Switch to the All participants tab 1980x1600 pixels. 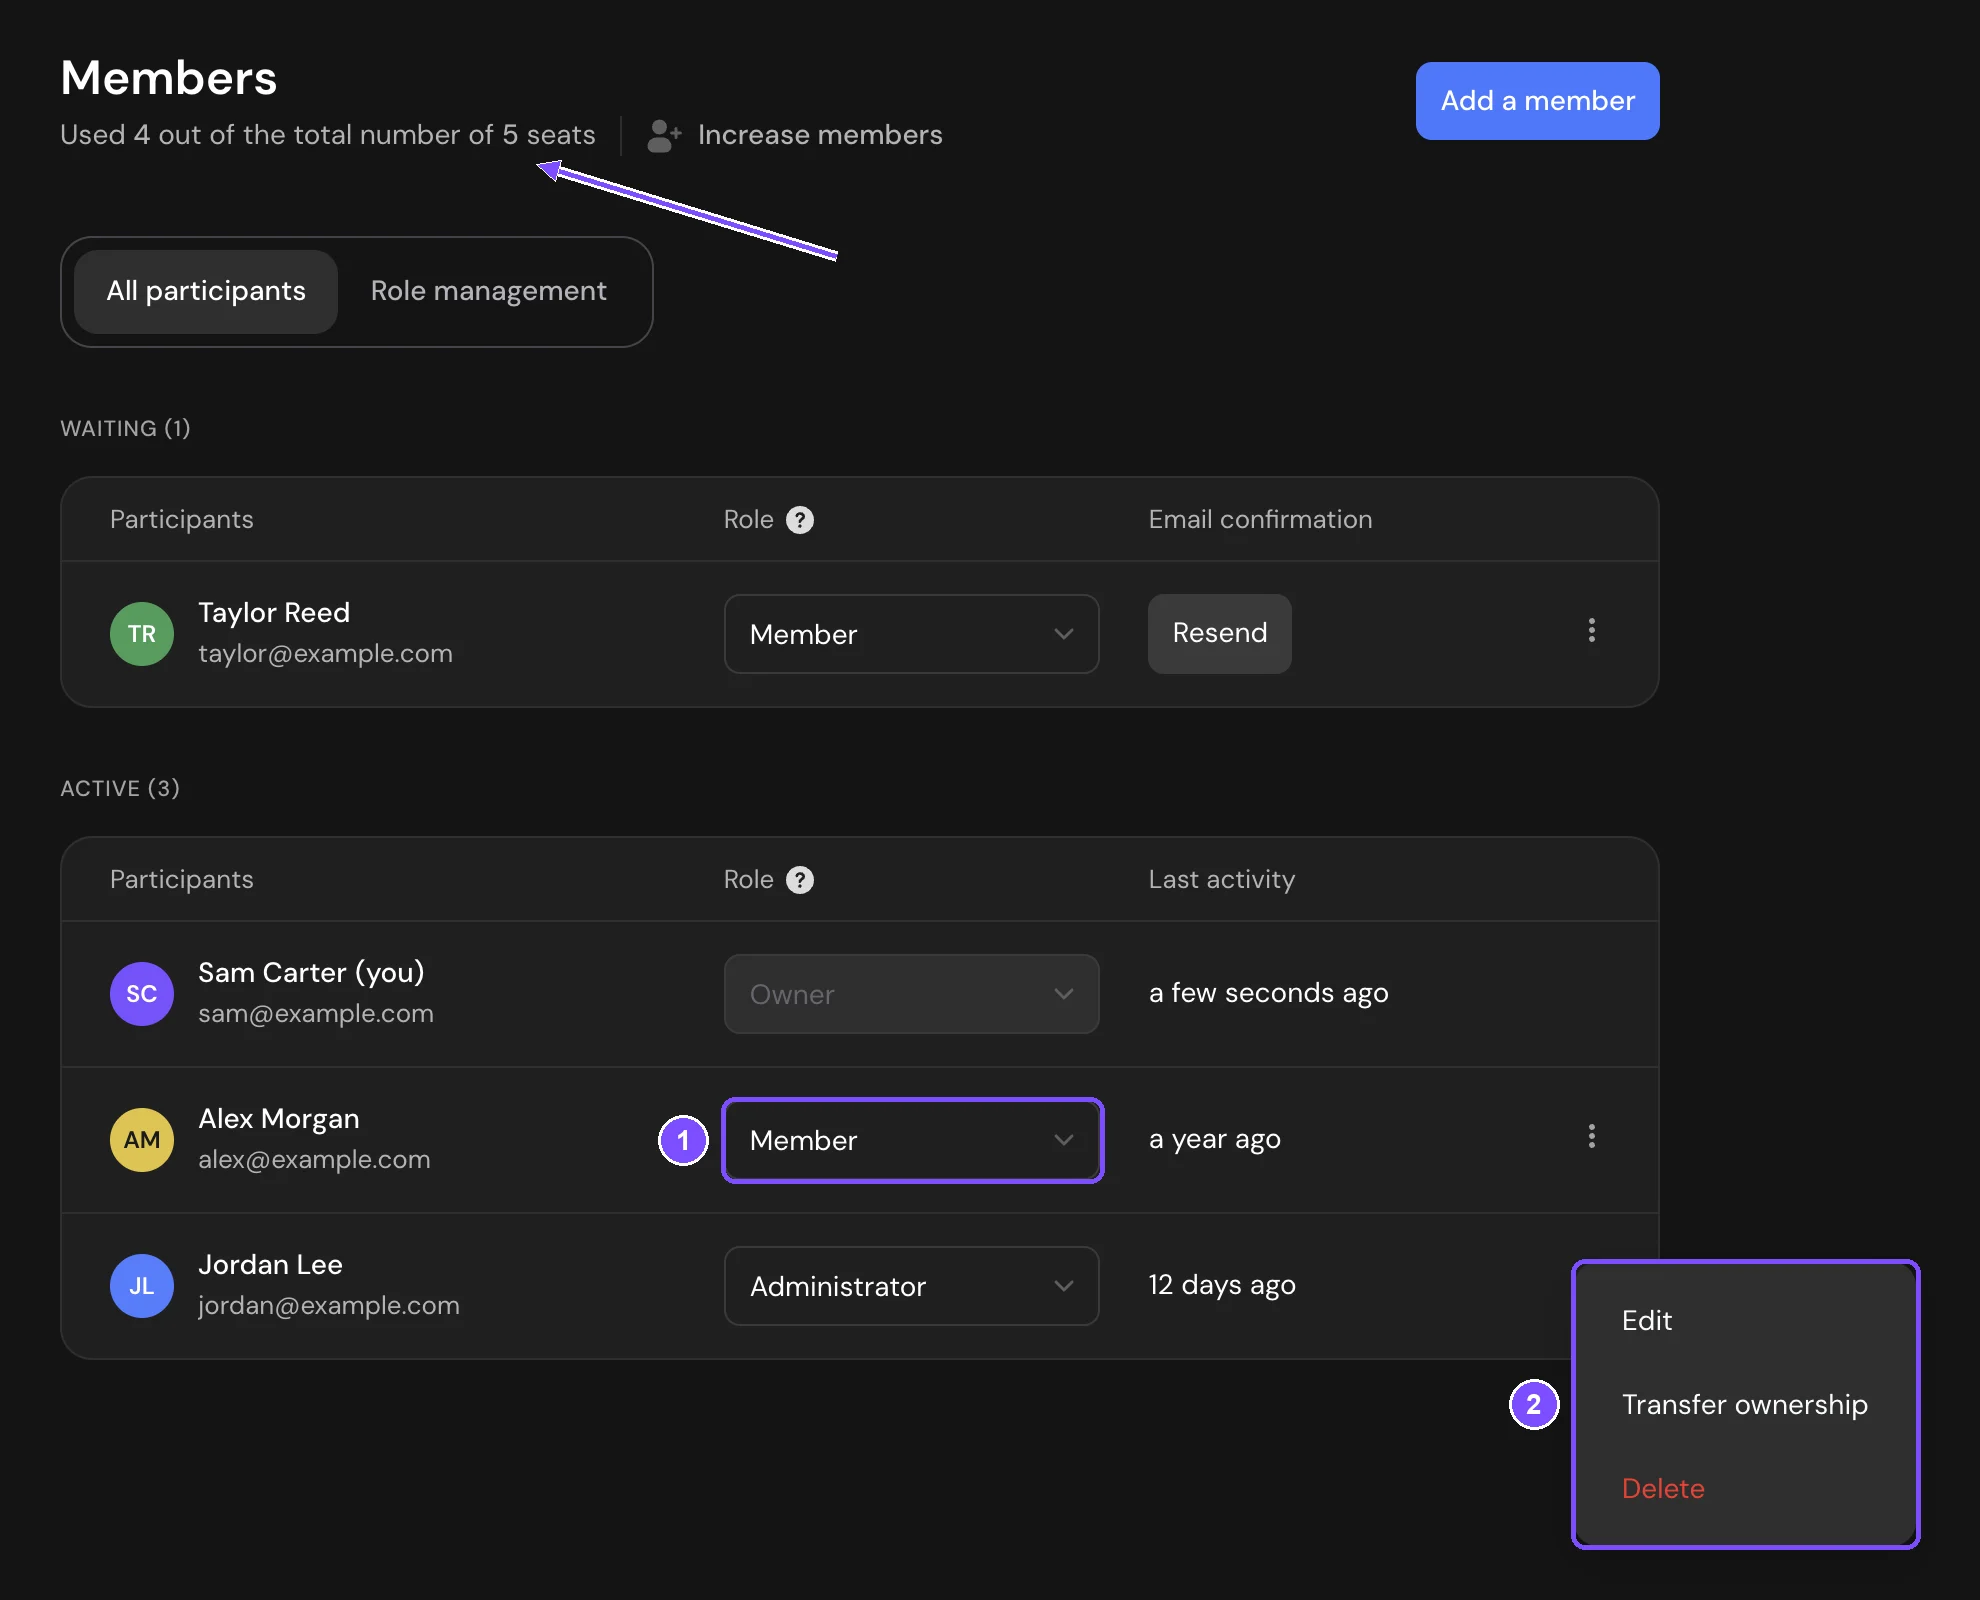206,291
